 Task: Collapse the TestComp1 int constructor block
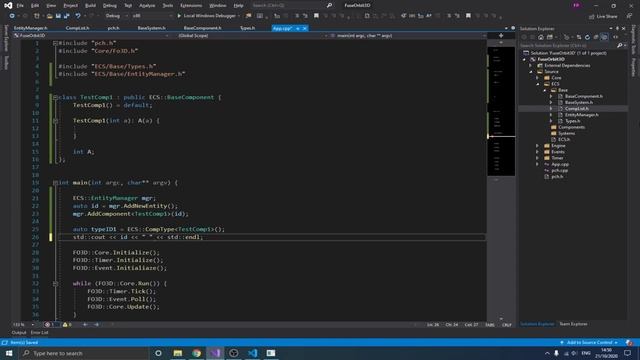pyautogui.click(x=55, y=121)
